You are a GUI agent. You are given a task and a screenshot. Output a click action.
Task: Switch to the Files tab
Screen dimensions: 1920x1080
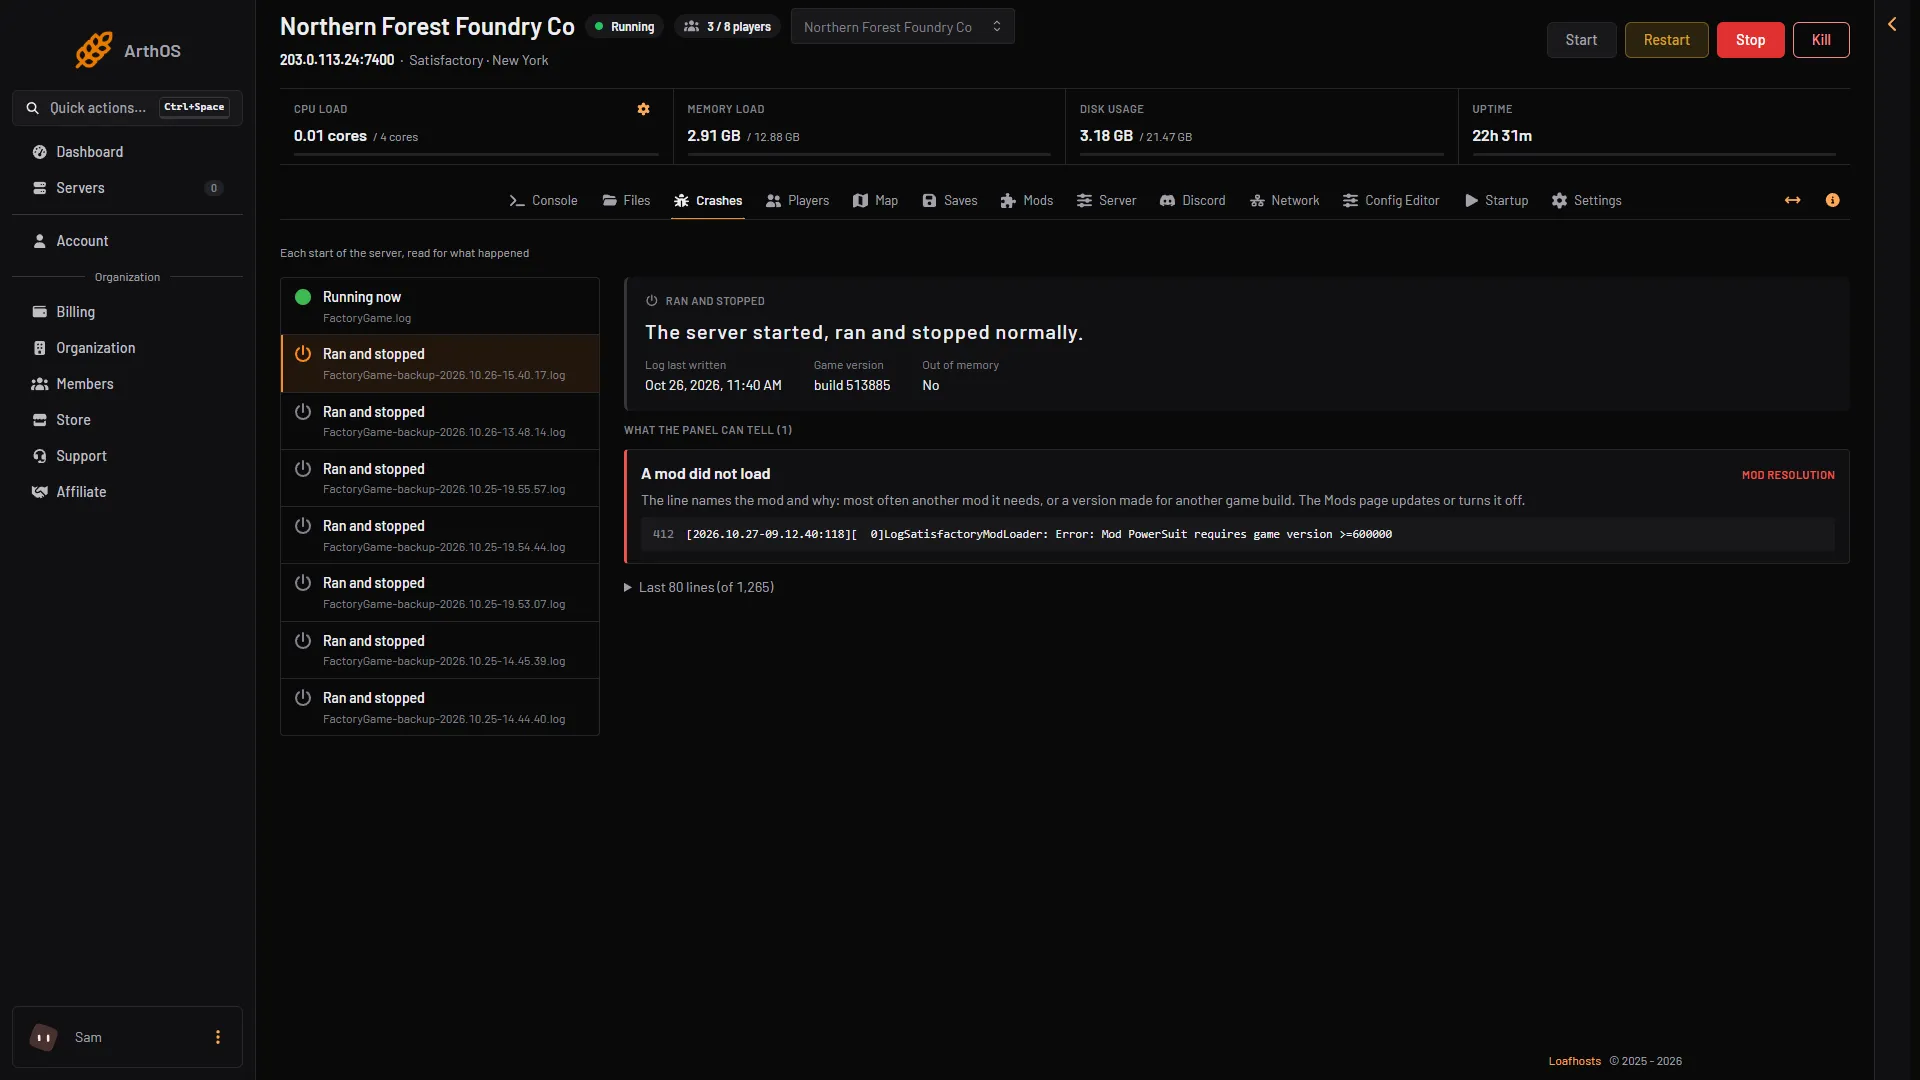click(x=626, y=201)
